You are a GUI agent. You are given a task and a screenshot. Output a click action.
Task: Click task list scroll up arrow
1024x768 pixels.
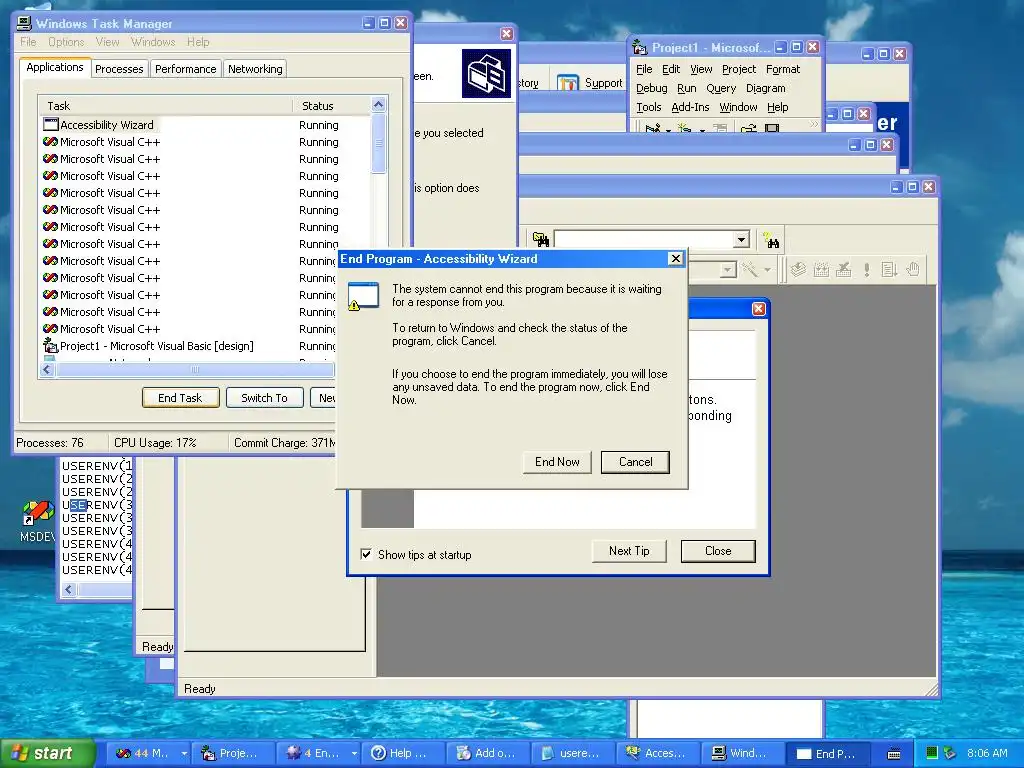379,104
